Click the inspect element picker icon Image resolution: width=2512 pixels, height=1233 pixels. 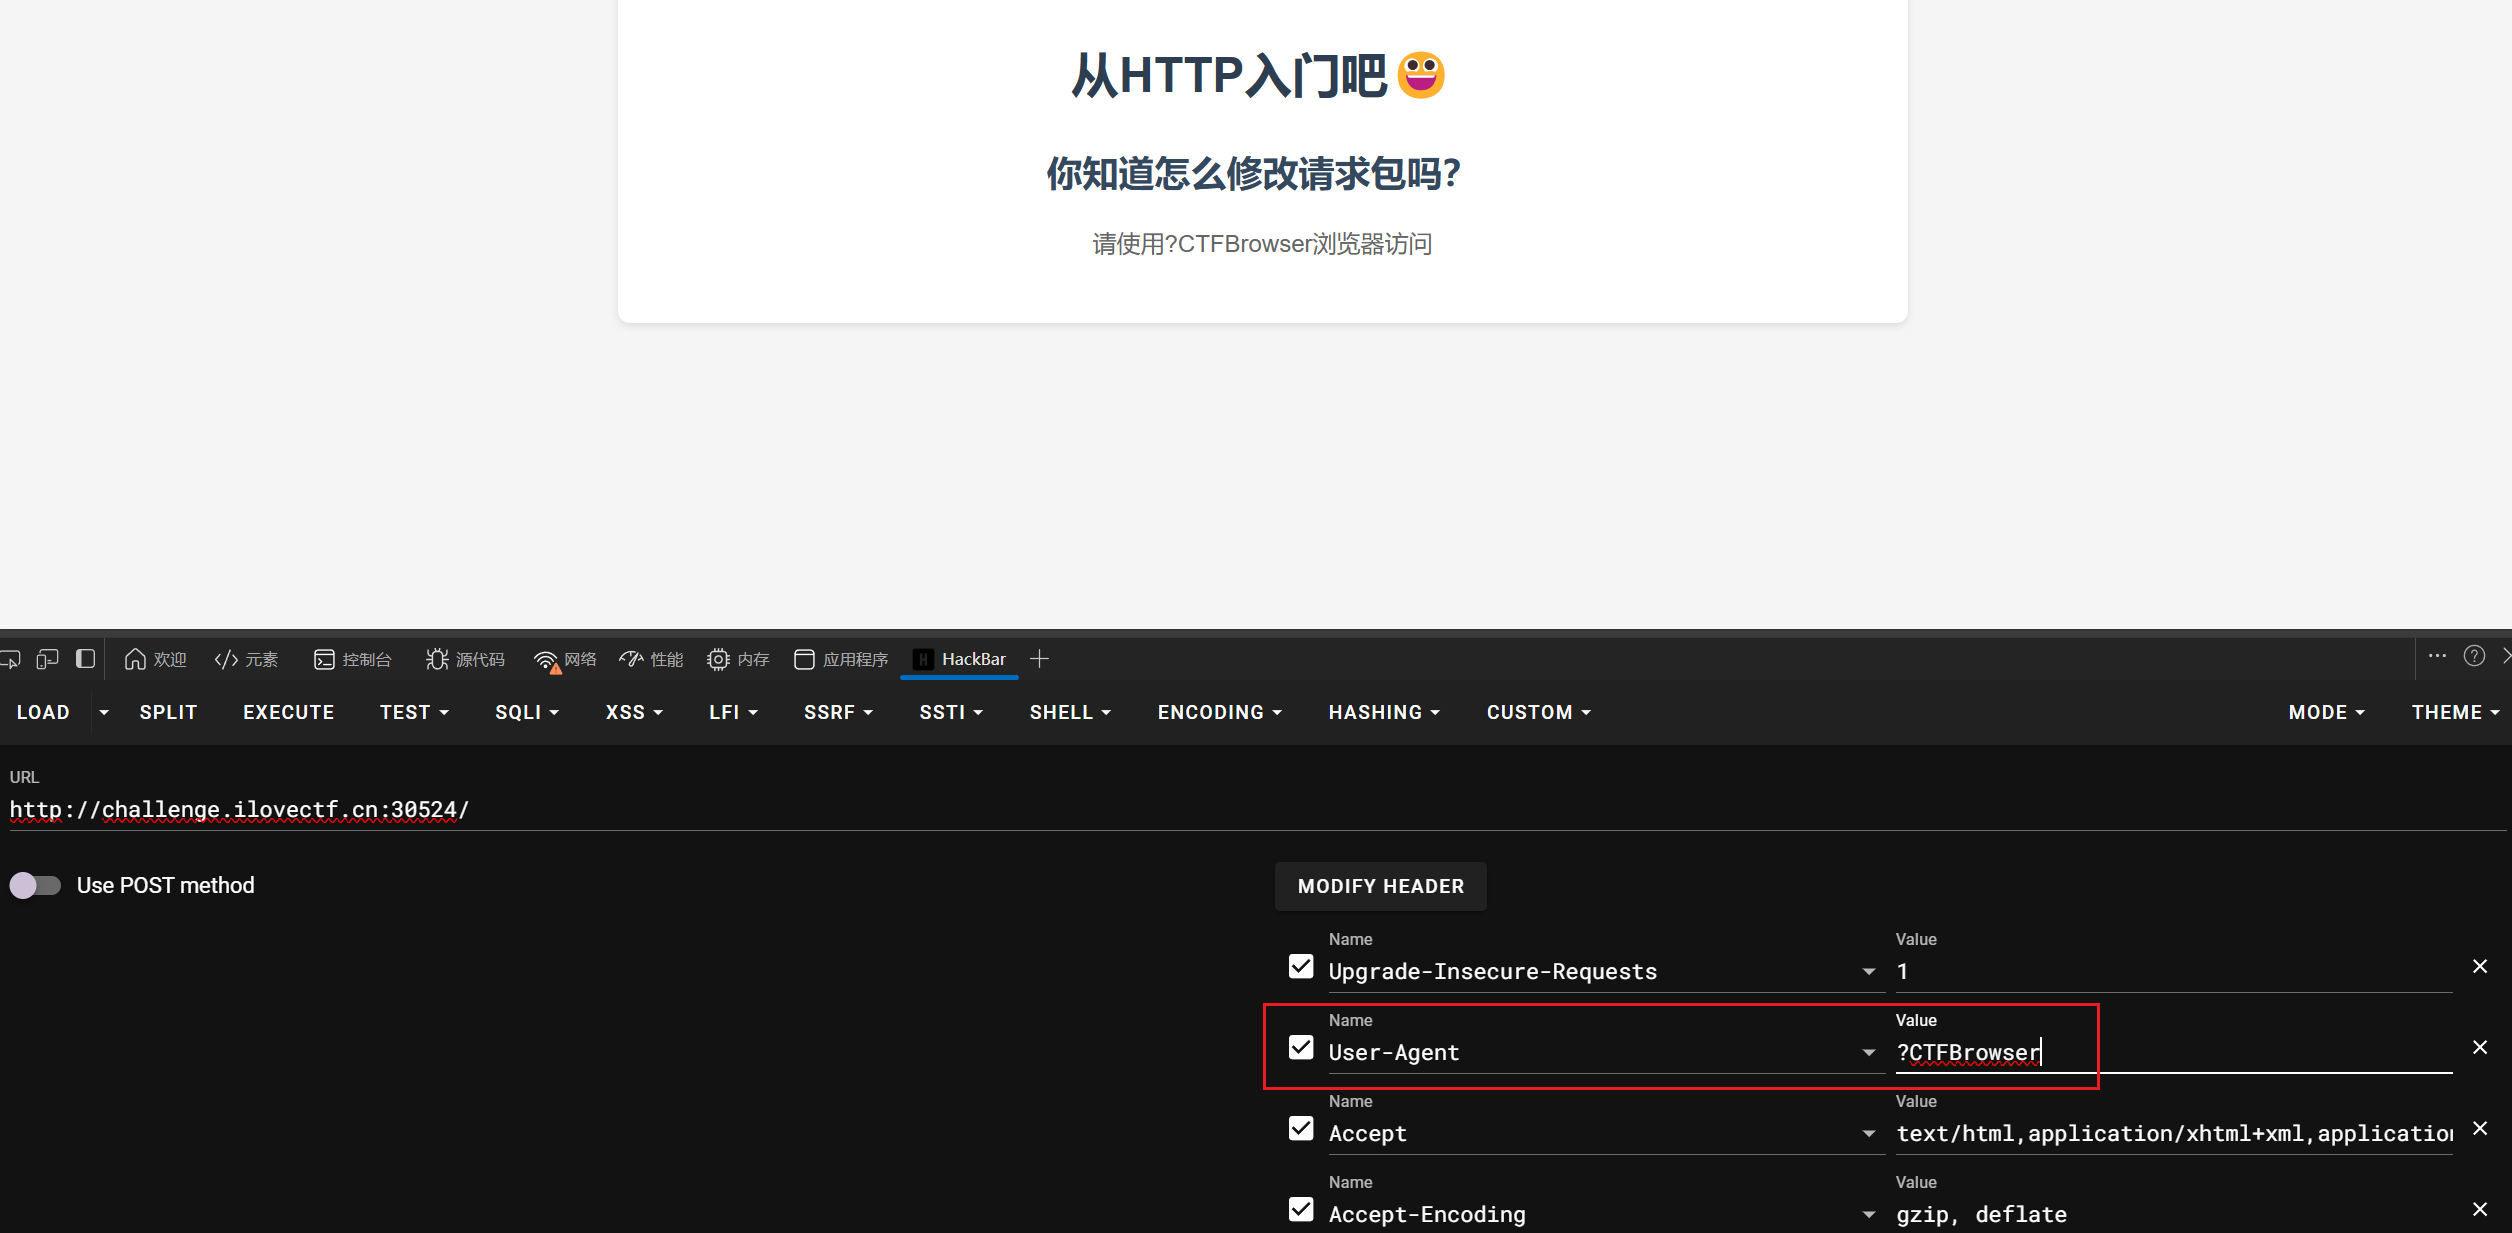click(10, 659)
